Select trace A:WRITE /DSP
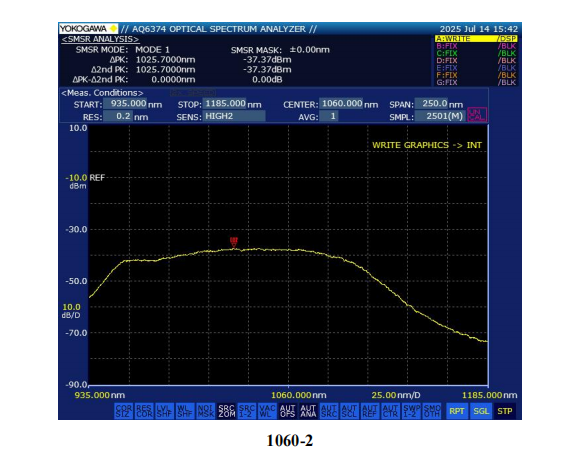 coord(476,39)
